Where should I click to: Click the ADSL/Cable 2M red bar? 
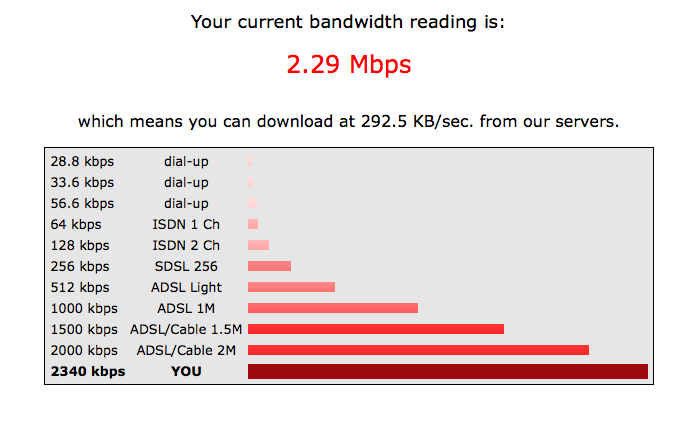pos(418,350)
